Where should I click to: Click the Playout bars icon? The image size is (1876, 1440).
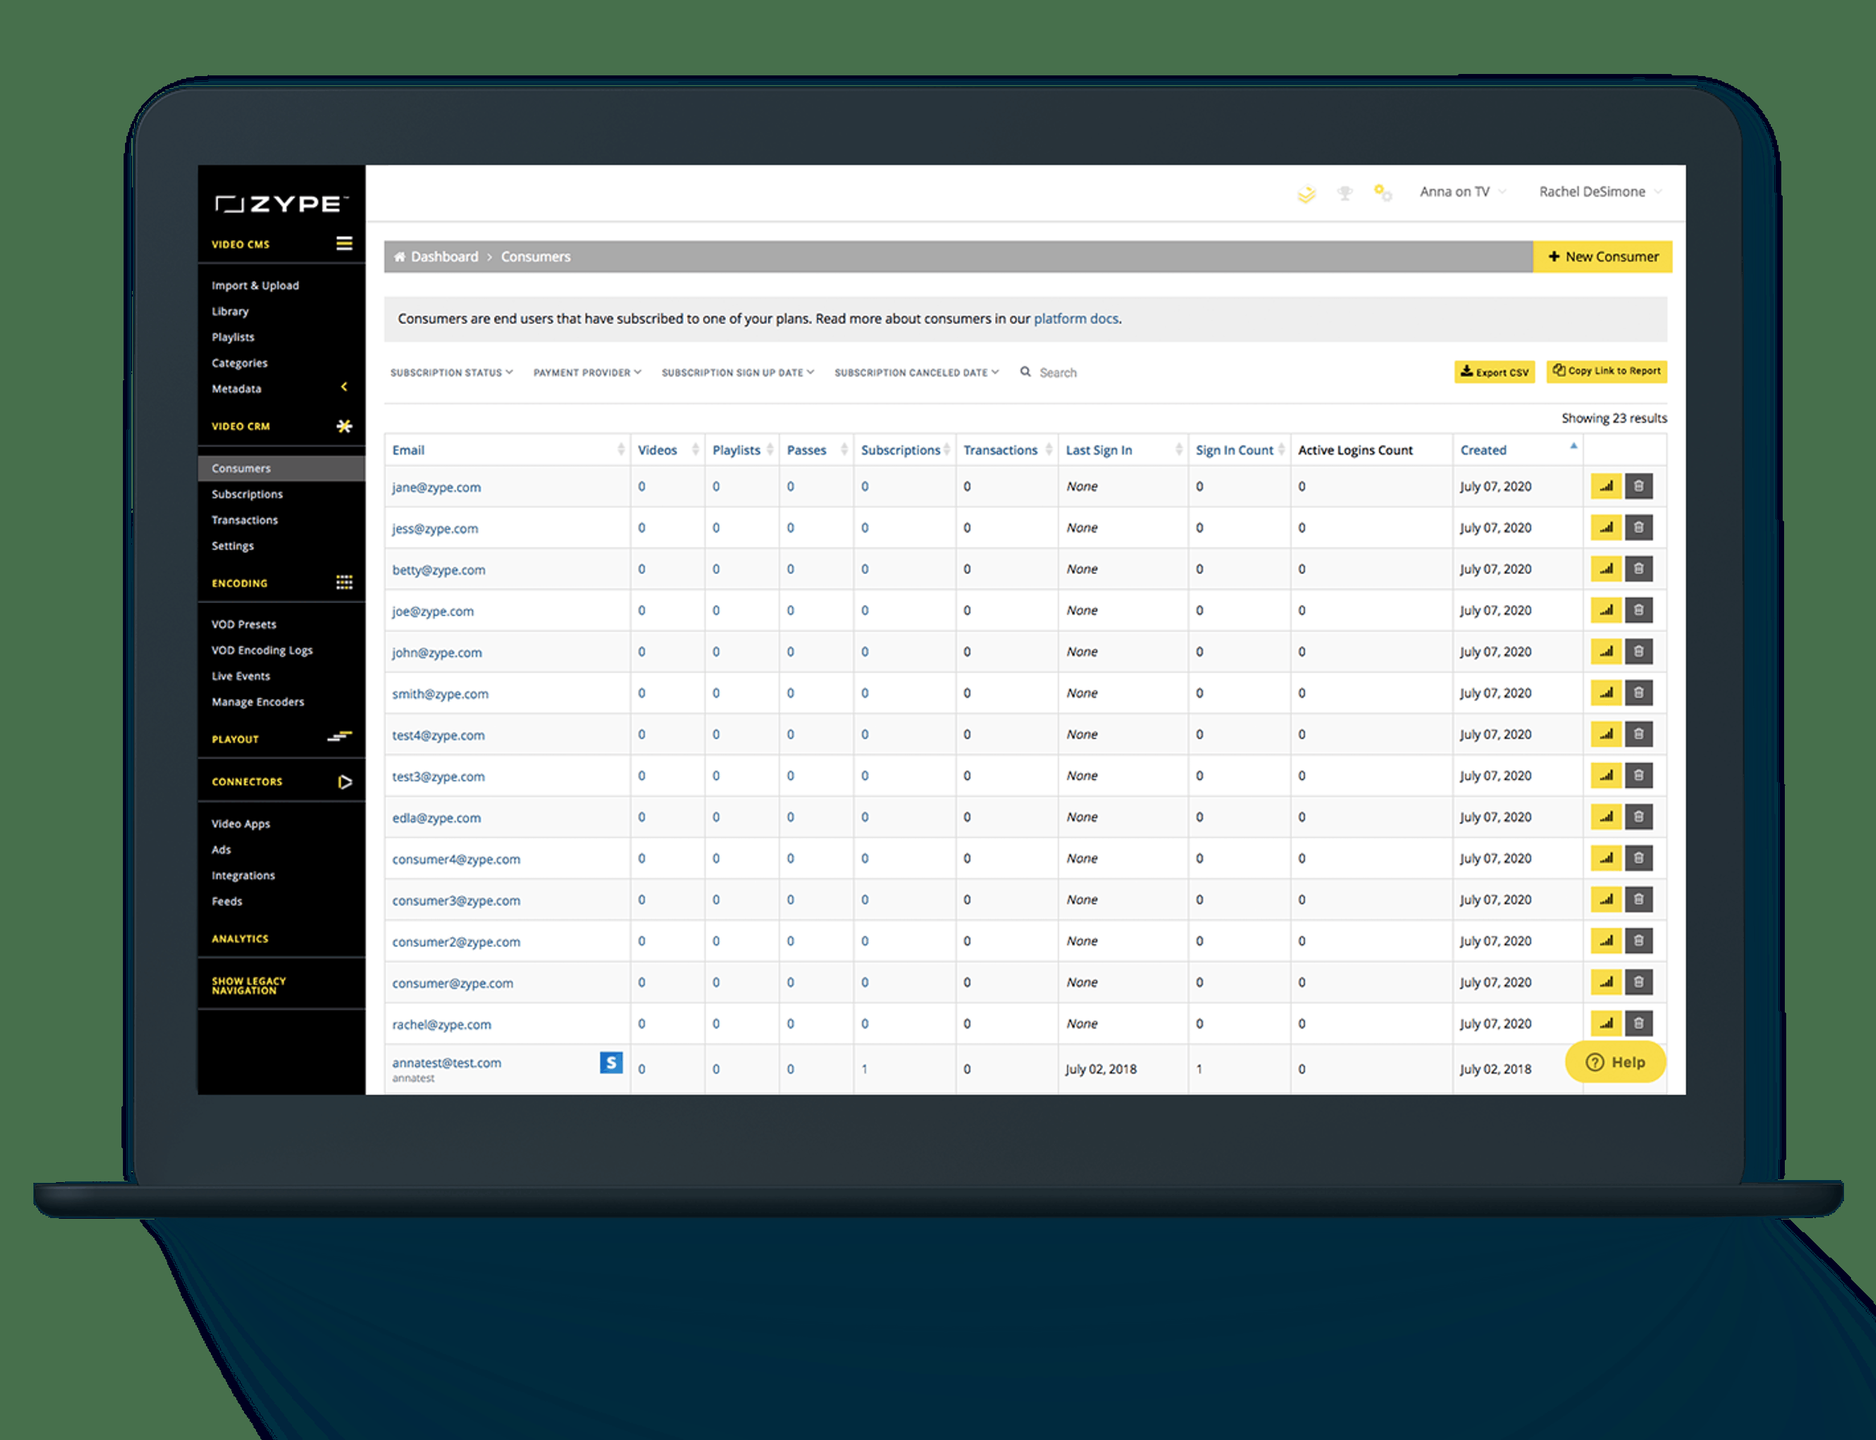(340, 738)
